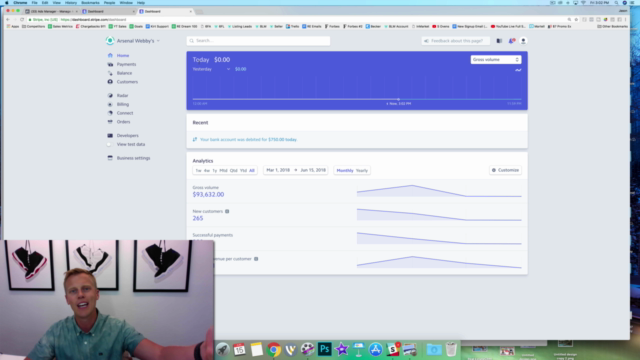The image size is (640, 360).
Task: Open the Customers sidebar icon
Action: tap(110, 82)
